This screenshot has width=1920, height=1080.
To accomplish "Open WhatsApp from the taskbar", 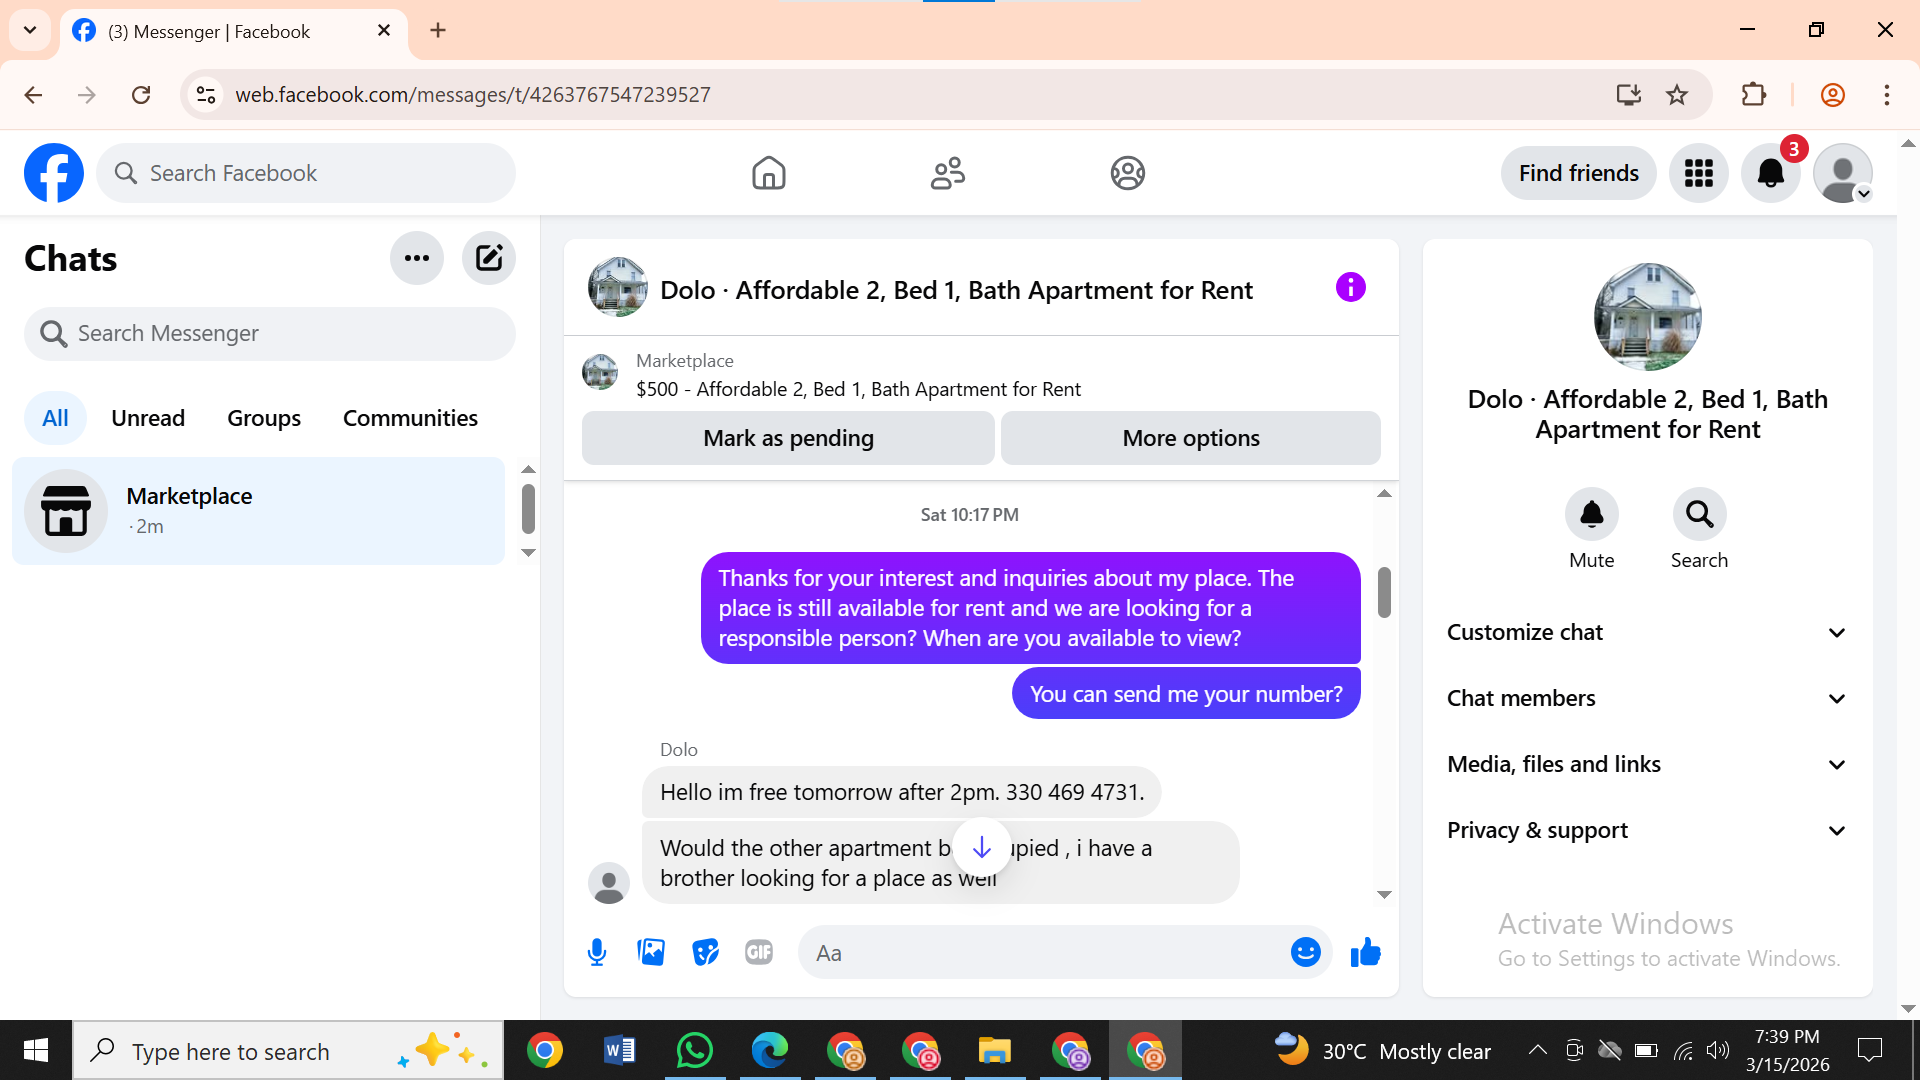I will (x=695, y=1051).
